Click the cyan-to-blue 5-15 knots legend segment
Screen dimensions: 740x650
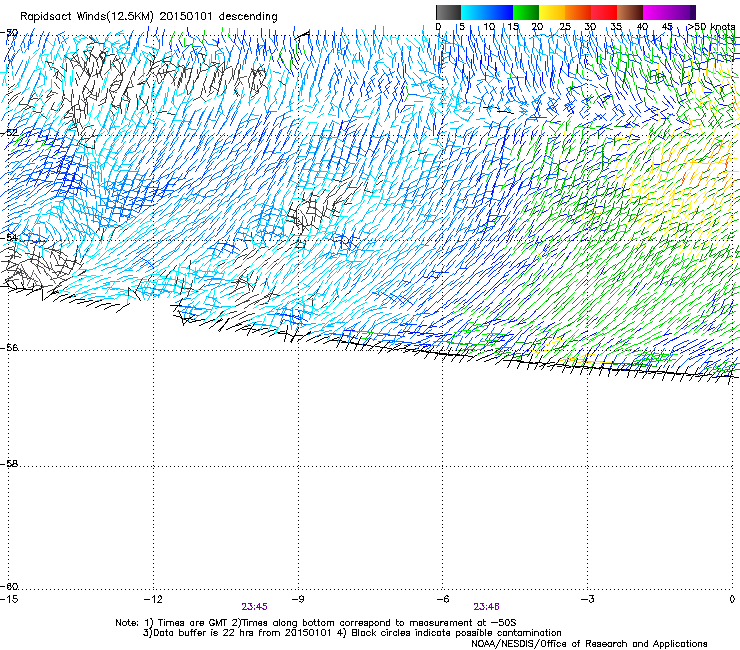point(487,12)
